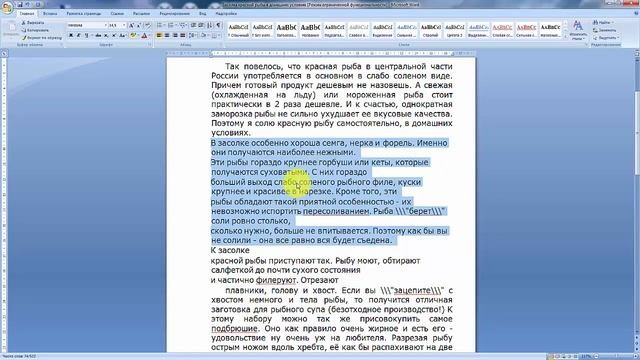
Task: Switch to the Главная tab
Action: [x=27, y=13]
